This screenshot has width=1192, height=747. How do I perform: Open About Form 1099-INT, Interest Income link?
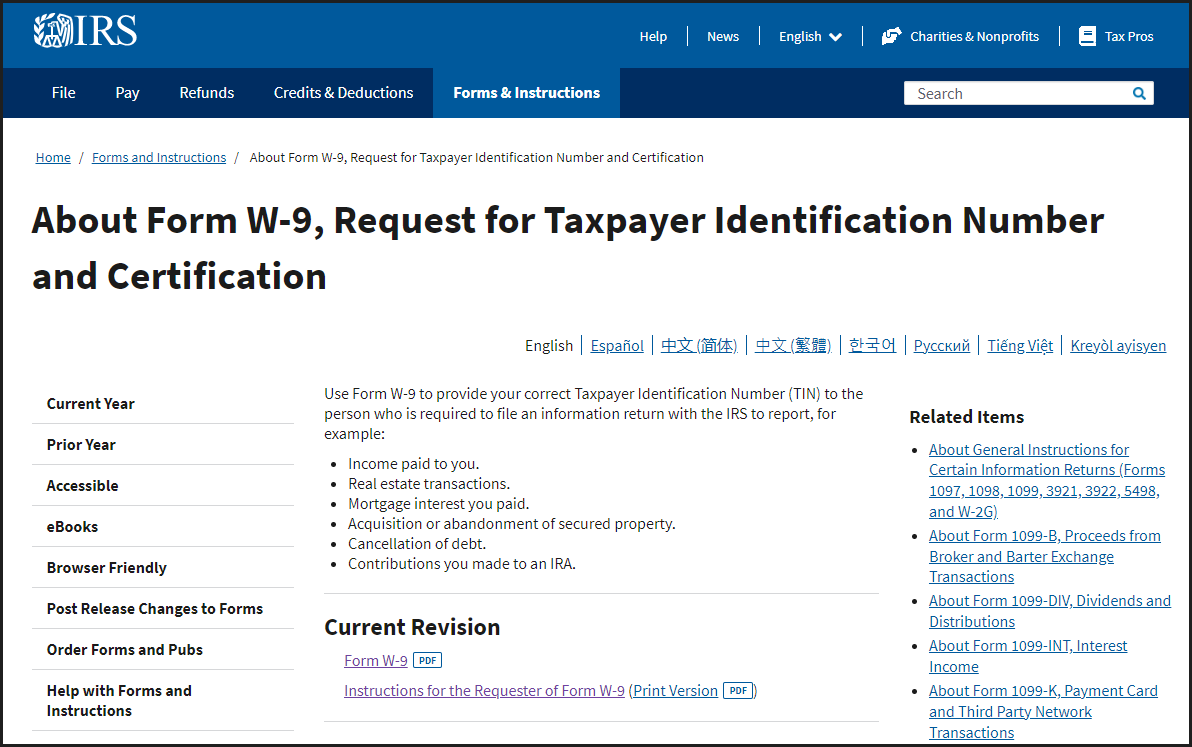click(1027, 656)
